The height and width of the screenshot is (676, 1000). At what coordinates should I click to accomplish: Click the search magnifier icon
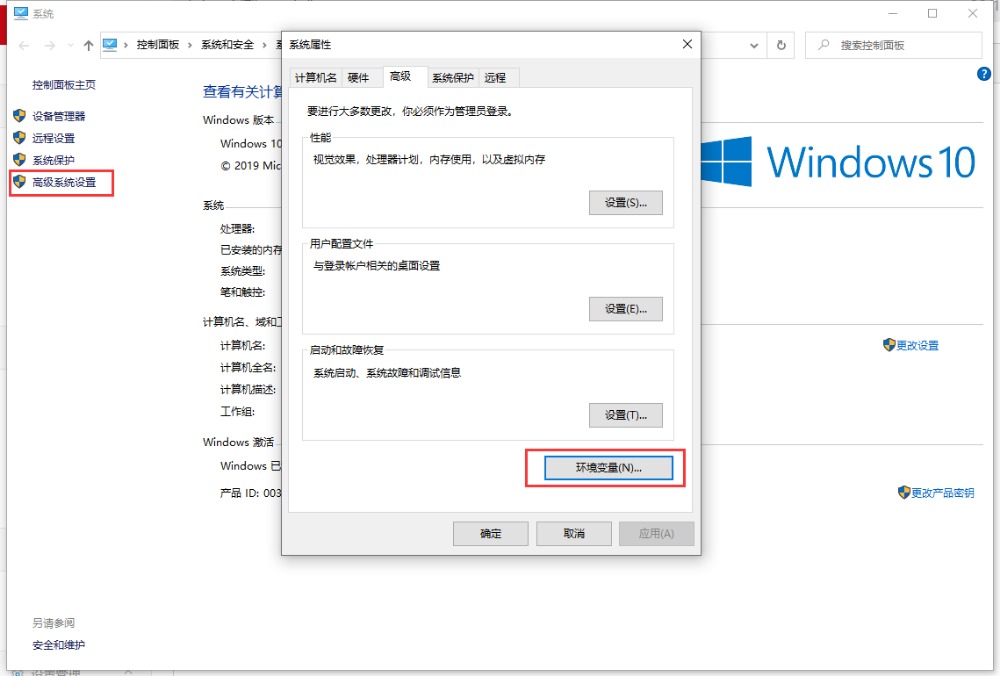tap(823, 45)
